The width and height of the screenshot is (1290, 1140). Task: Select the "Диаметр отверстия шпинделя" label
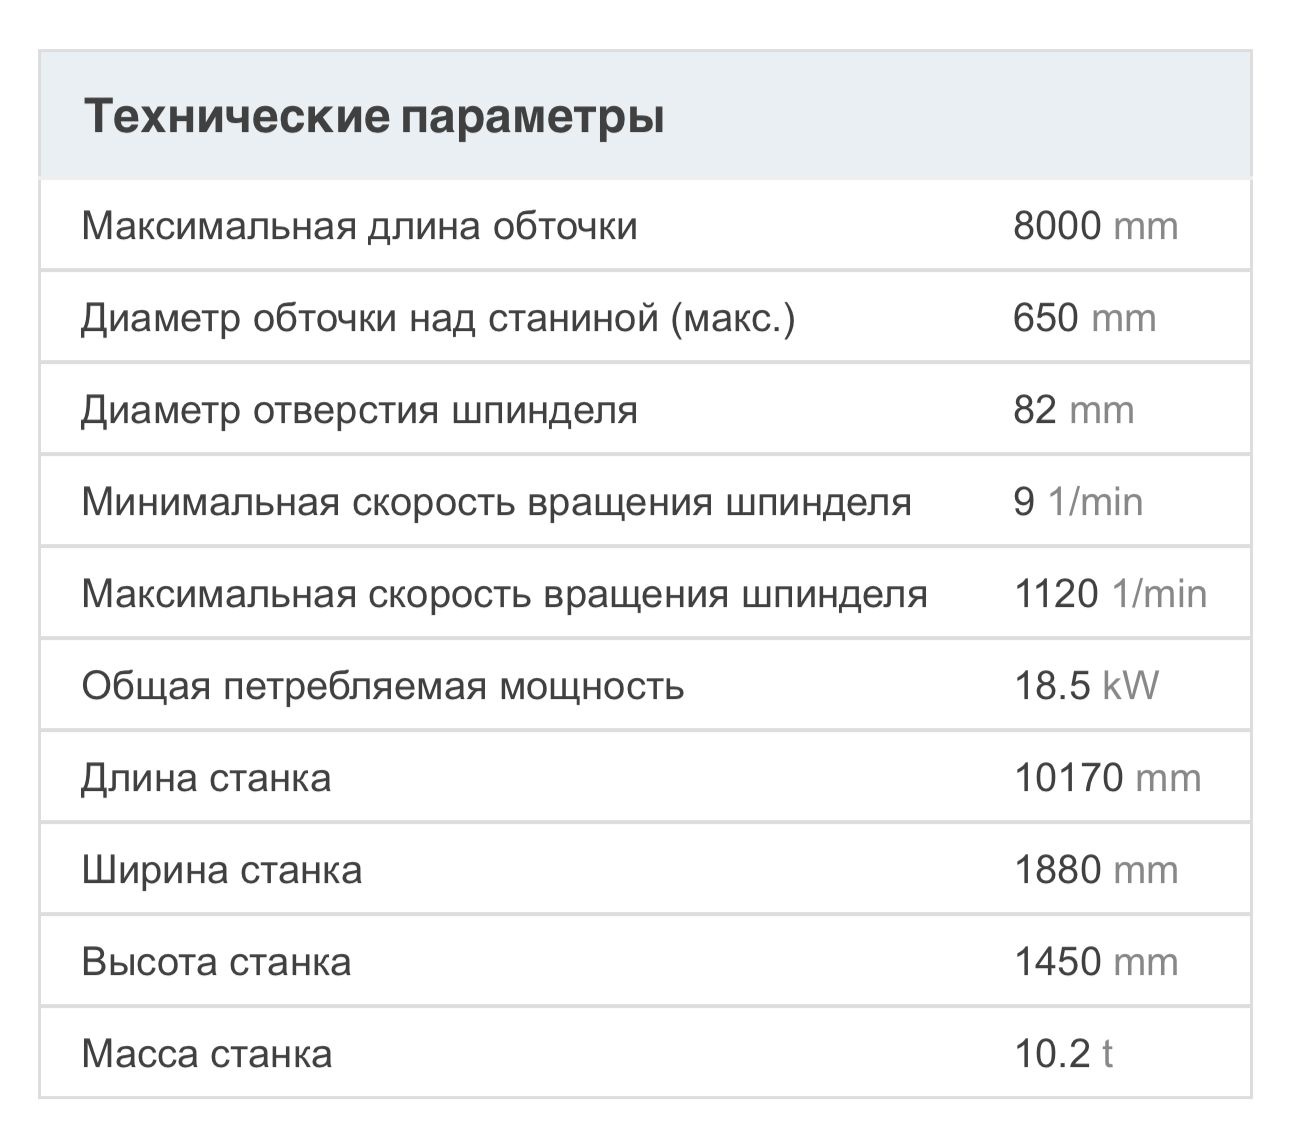(359, 410)
